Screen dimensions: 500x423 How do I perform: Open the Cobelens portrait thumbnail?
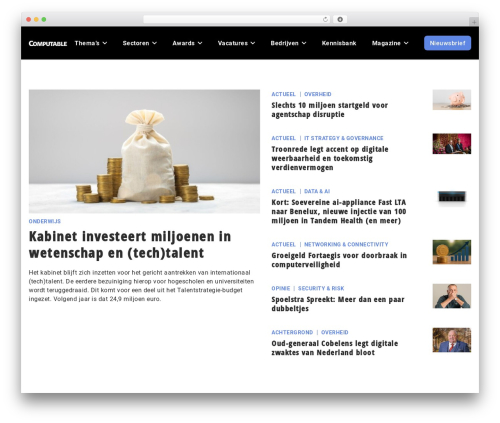pos(452,340)
